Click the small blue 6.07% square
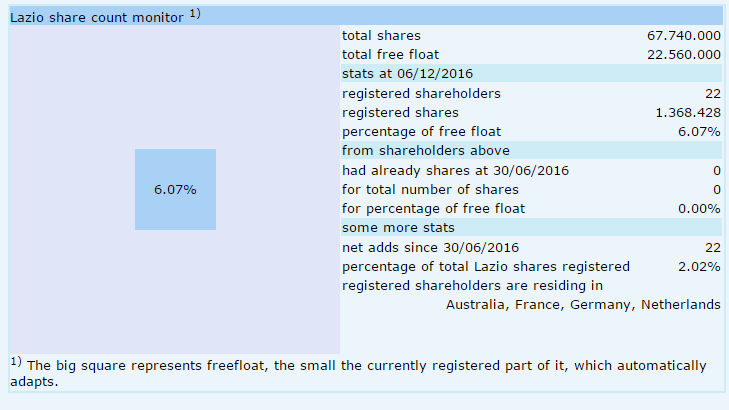 pos(175,189)
